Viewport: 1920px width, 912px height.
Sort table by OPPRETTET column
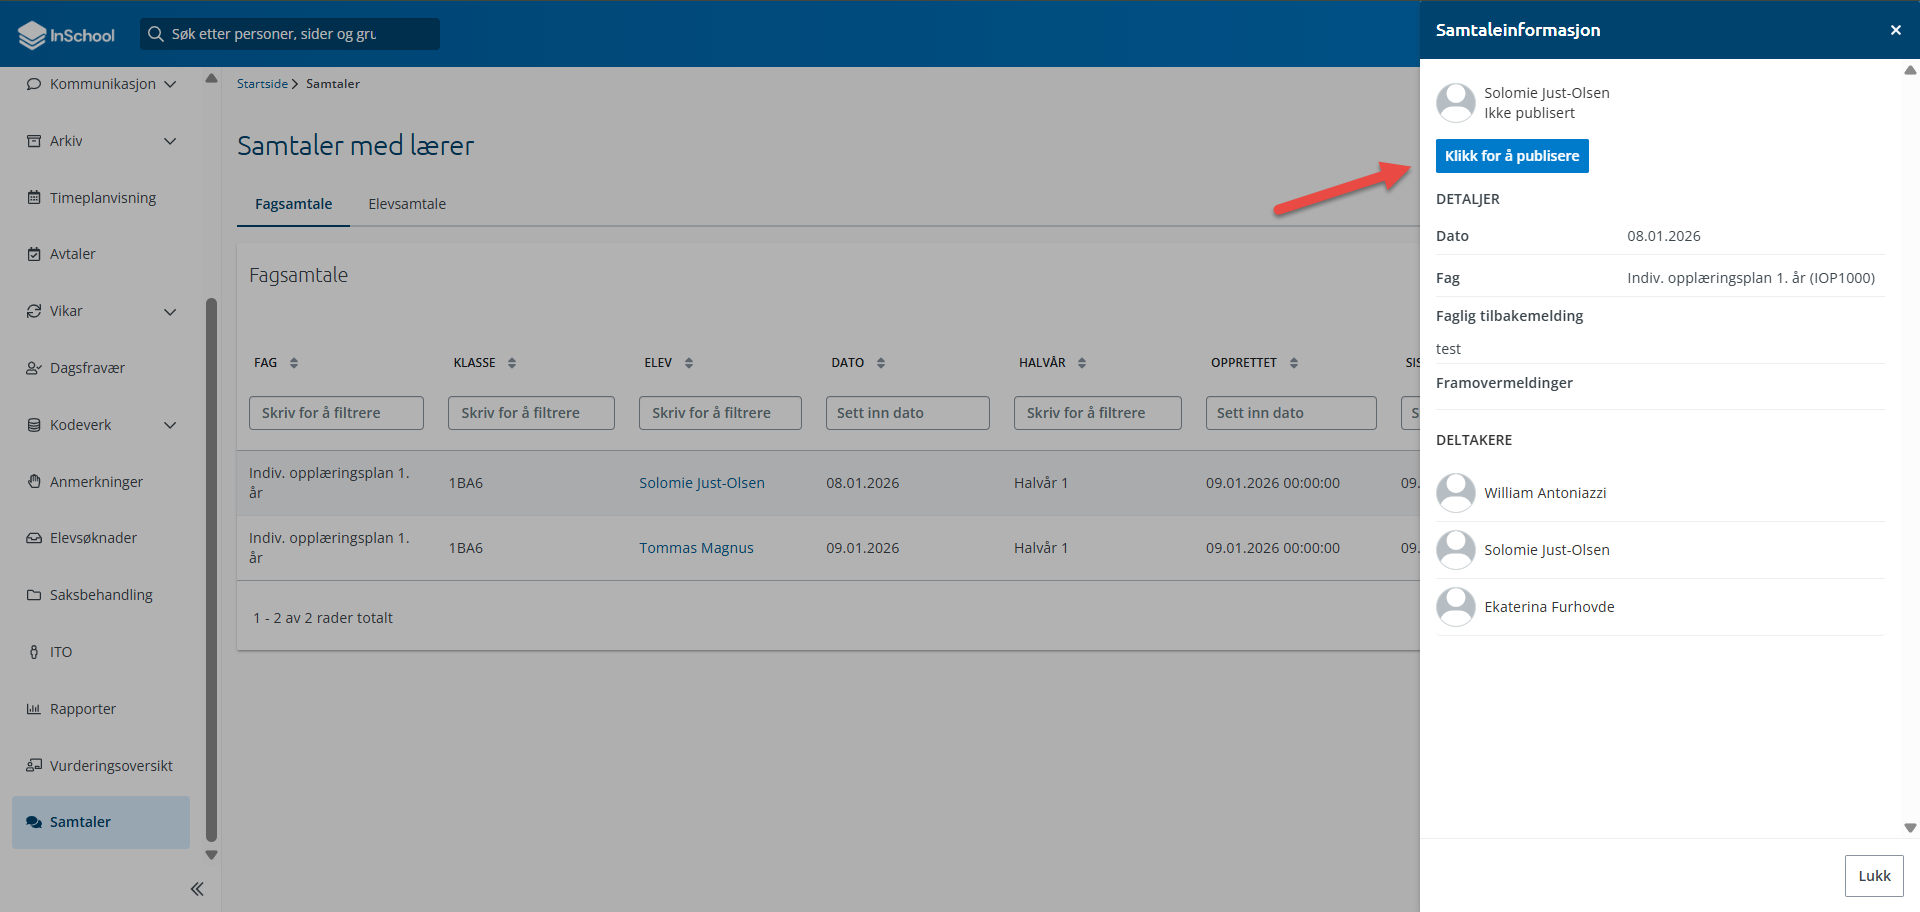click(x=1294, y=363)
